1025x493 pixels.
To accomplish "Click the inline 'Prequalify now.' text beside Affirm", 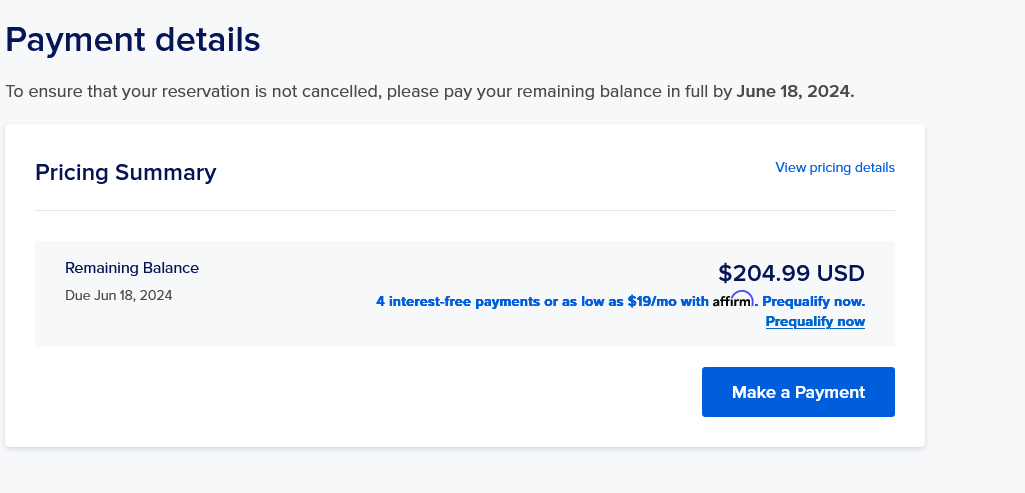I will (x=814, y=301).
